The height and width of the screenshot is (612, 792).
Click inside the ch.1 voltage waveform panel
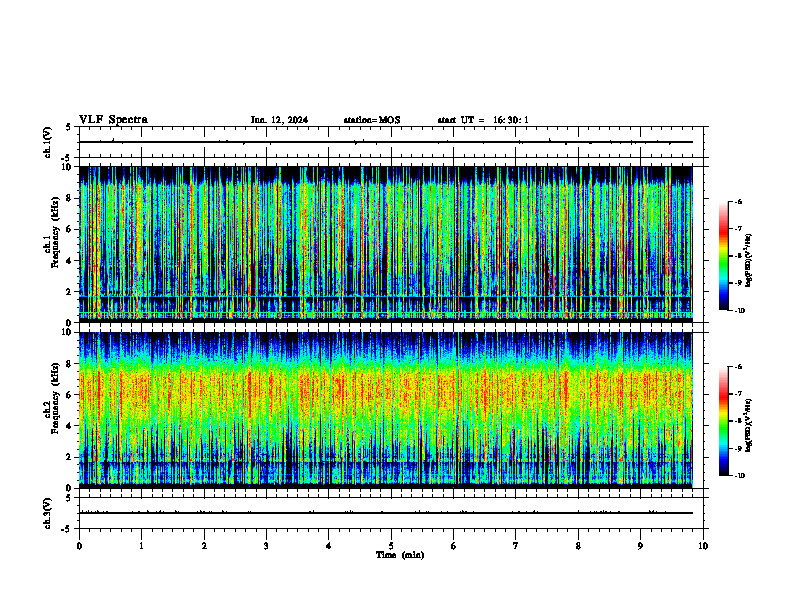click(x=391, y=142)
